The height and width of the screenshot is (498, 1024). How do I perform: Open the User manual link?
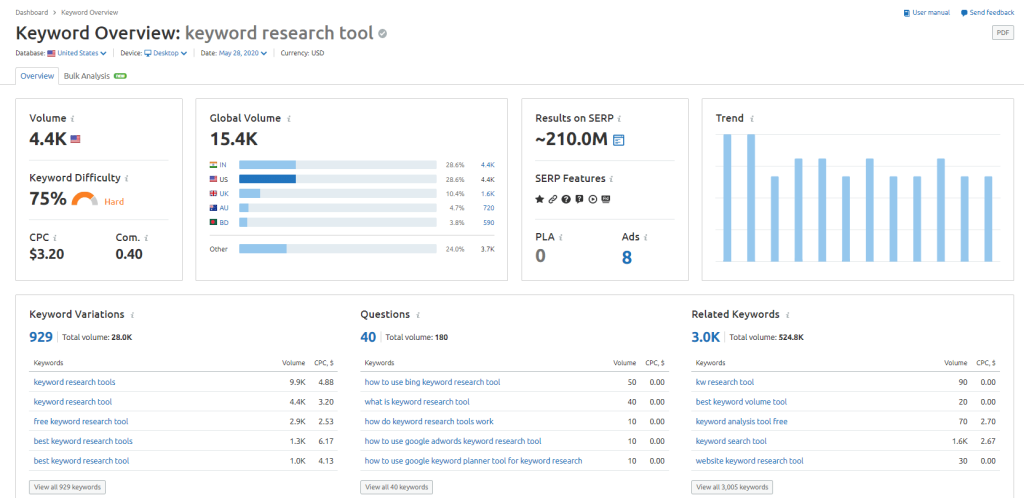[x=929, y=13]
